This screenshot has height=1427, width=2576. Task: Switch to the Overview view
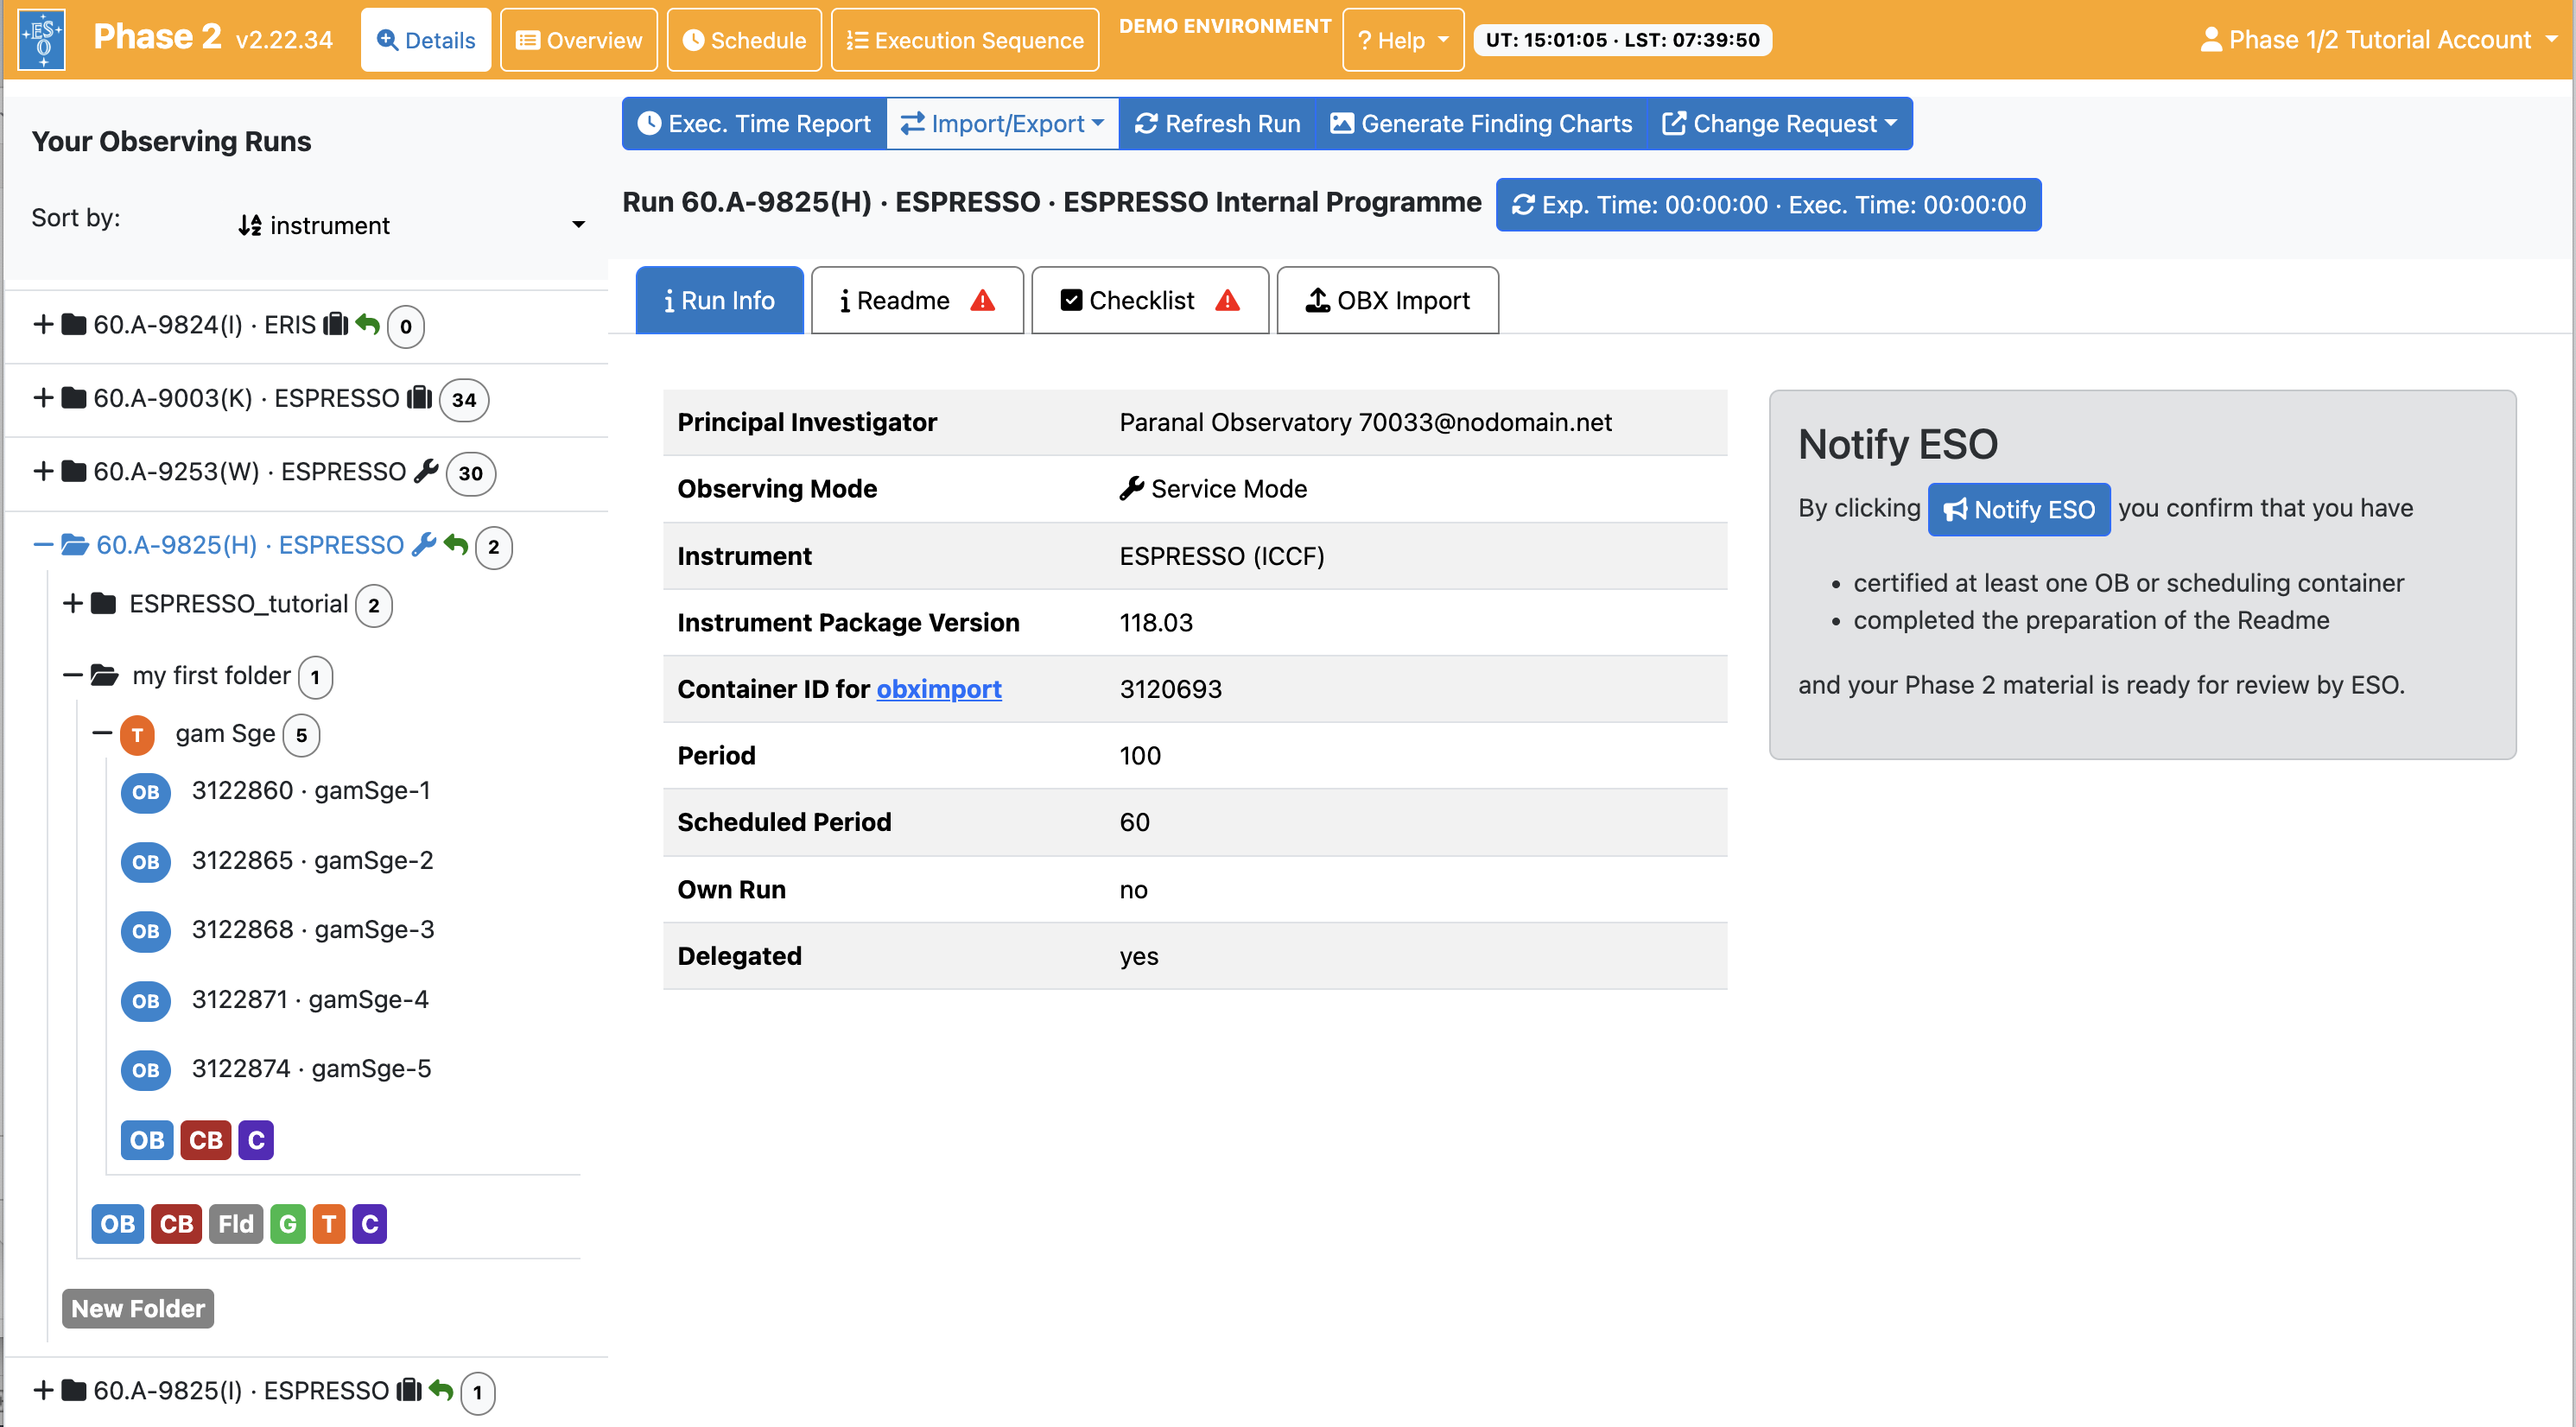click(579, 40)
